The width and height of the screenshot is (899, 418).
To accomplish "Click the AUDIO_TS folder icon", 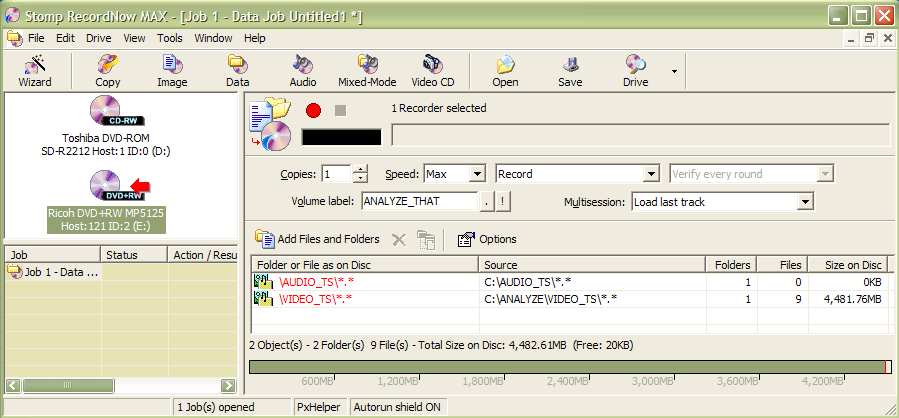I will coord(263,282).
